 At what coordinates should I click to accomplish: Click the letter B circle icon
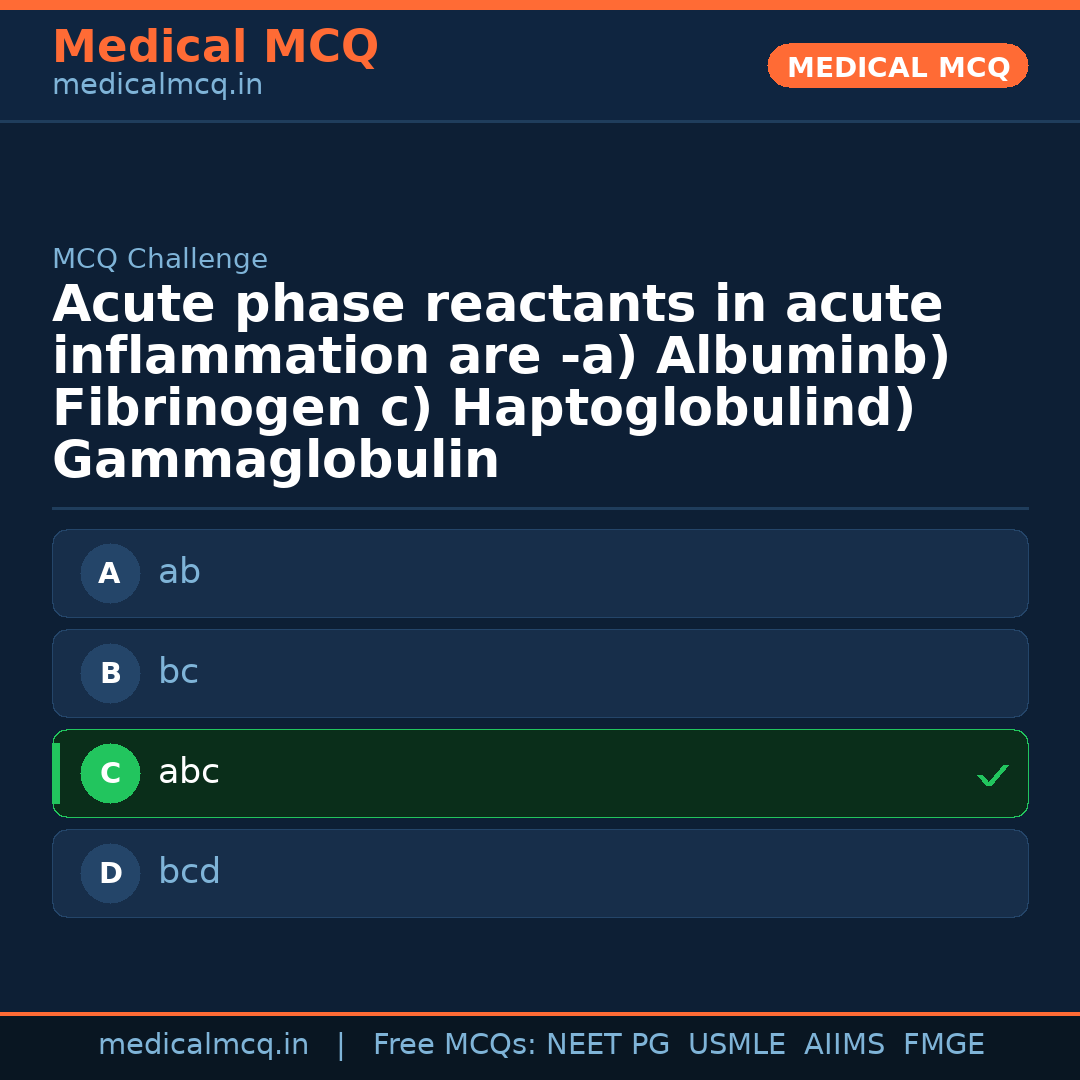tap(110, 673)
